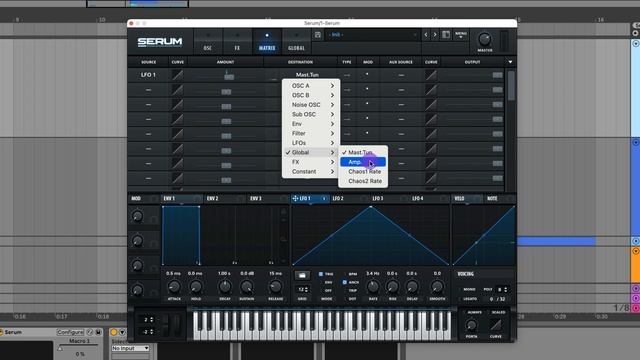Image resolution: width=640 pixels, height=360 pixels.
Task: Toggle LFO BPM sync
Action: click(x=352, y=274)
